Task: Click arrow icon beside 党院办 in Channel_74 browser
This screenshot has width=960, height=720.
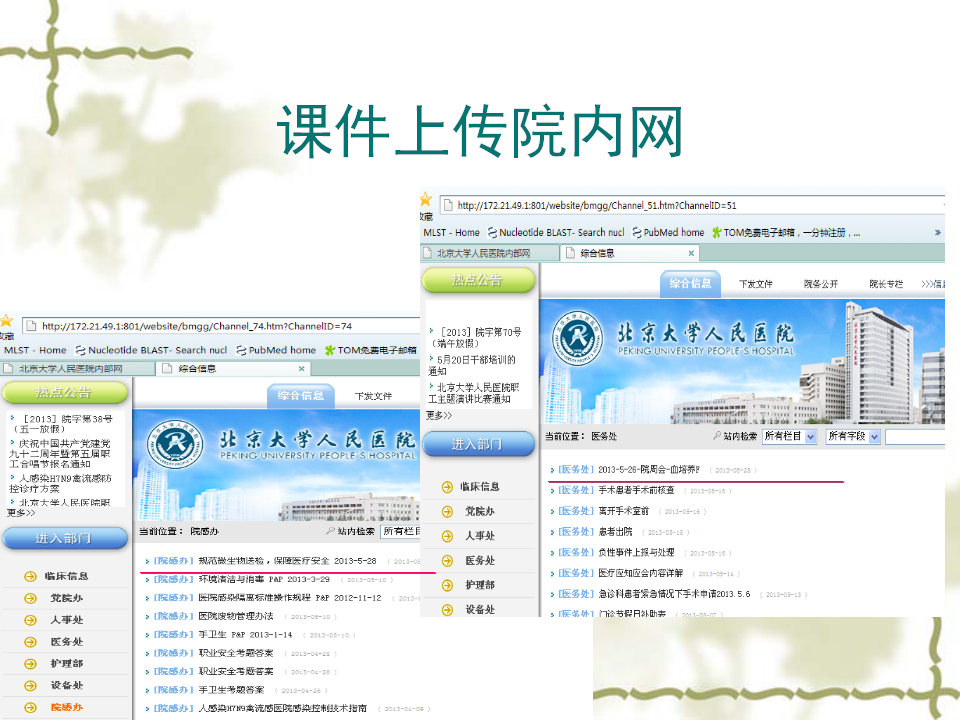Action: click(30, 598)
